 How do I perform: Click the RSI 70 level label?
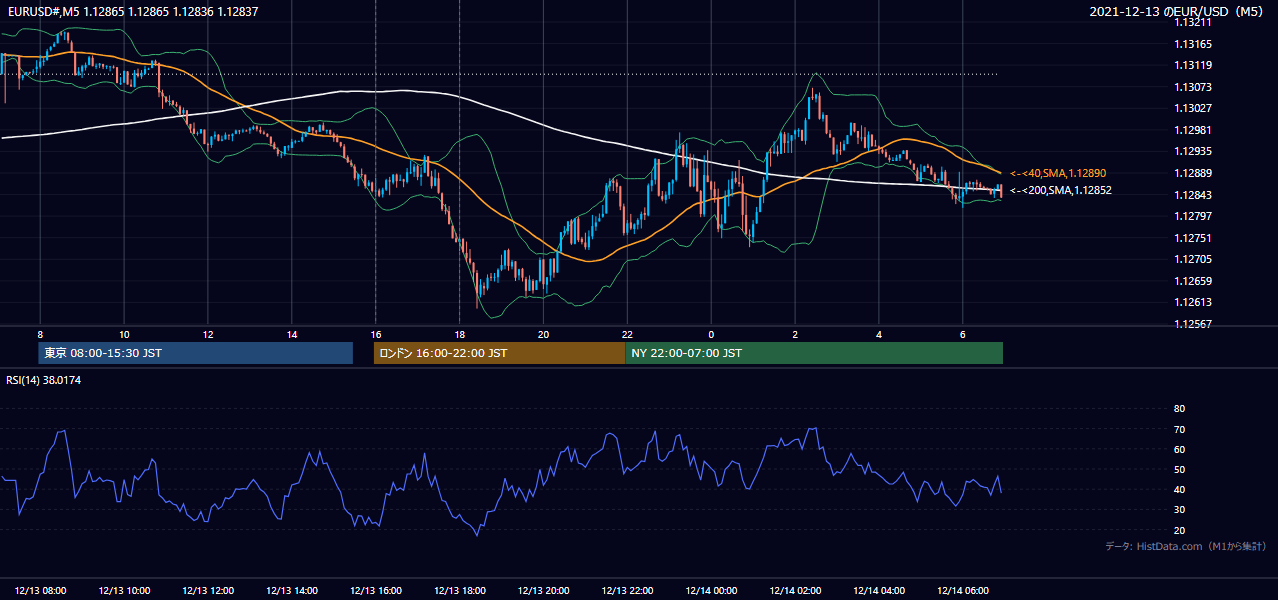[x=1179, y=429]
